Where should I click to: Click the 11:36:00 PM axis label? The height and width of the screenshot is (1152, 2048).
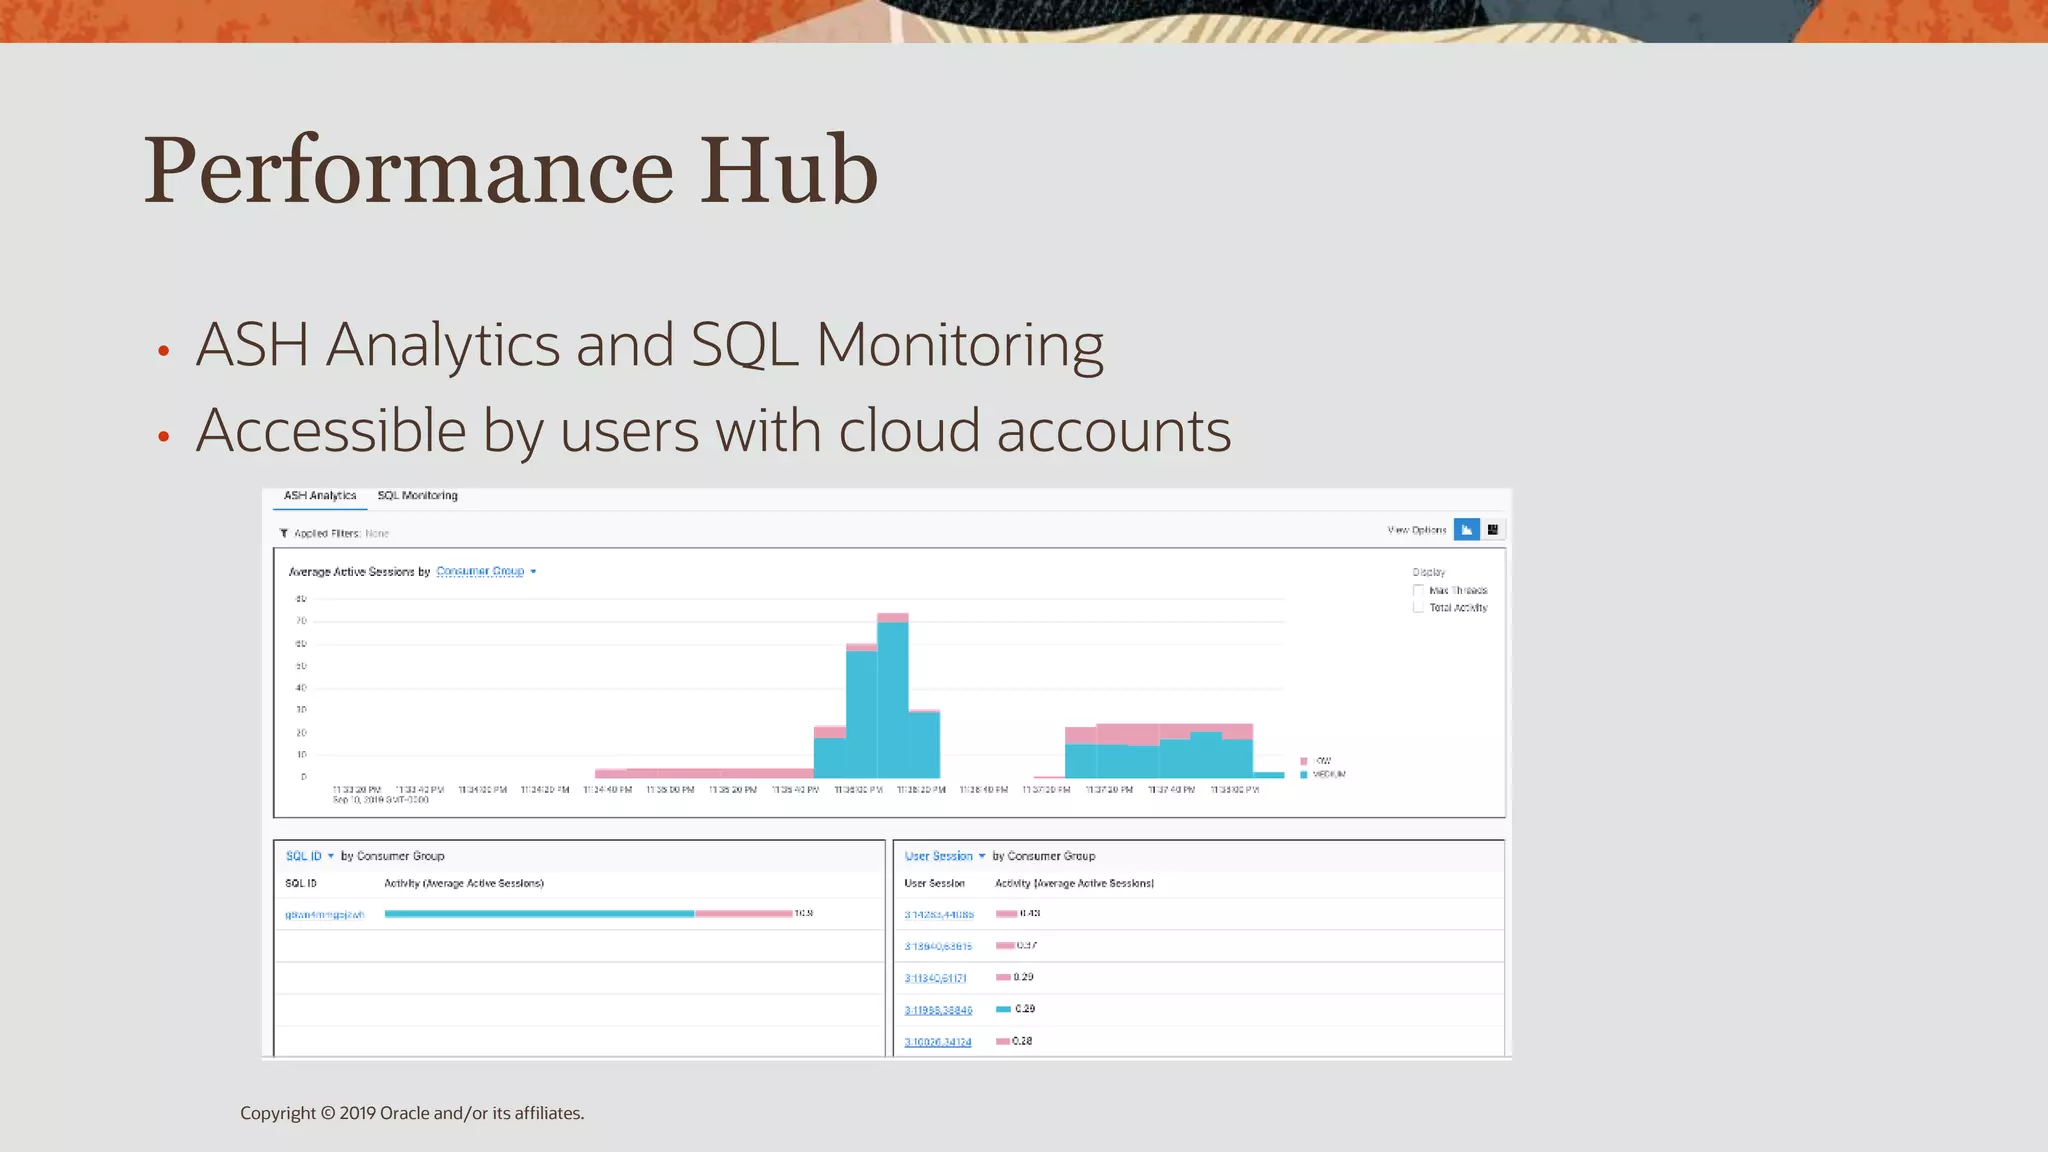pyautogui.click(x=858, y=790)
